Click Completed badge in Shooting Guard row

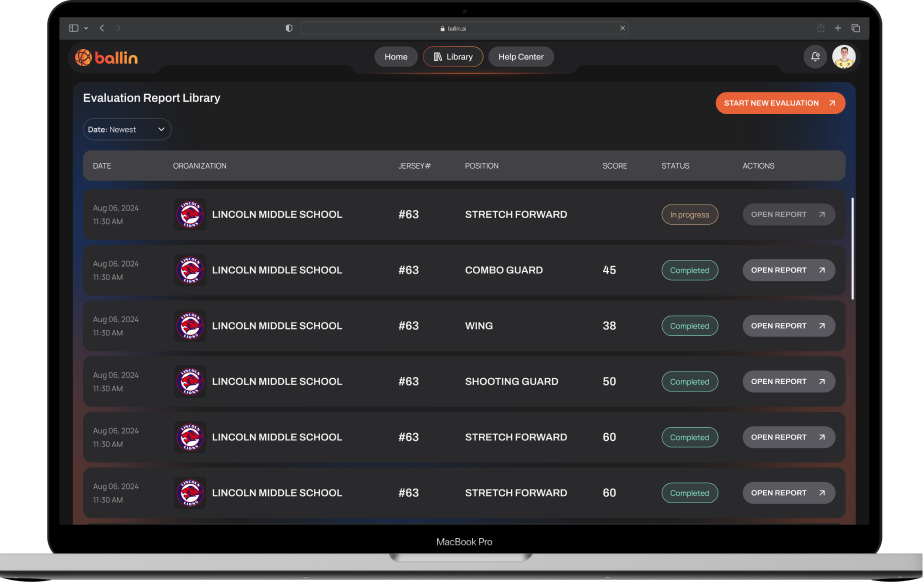pos(689,381)
